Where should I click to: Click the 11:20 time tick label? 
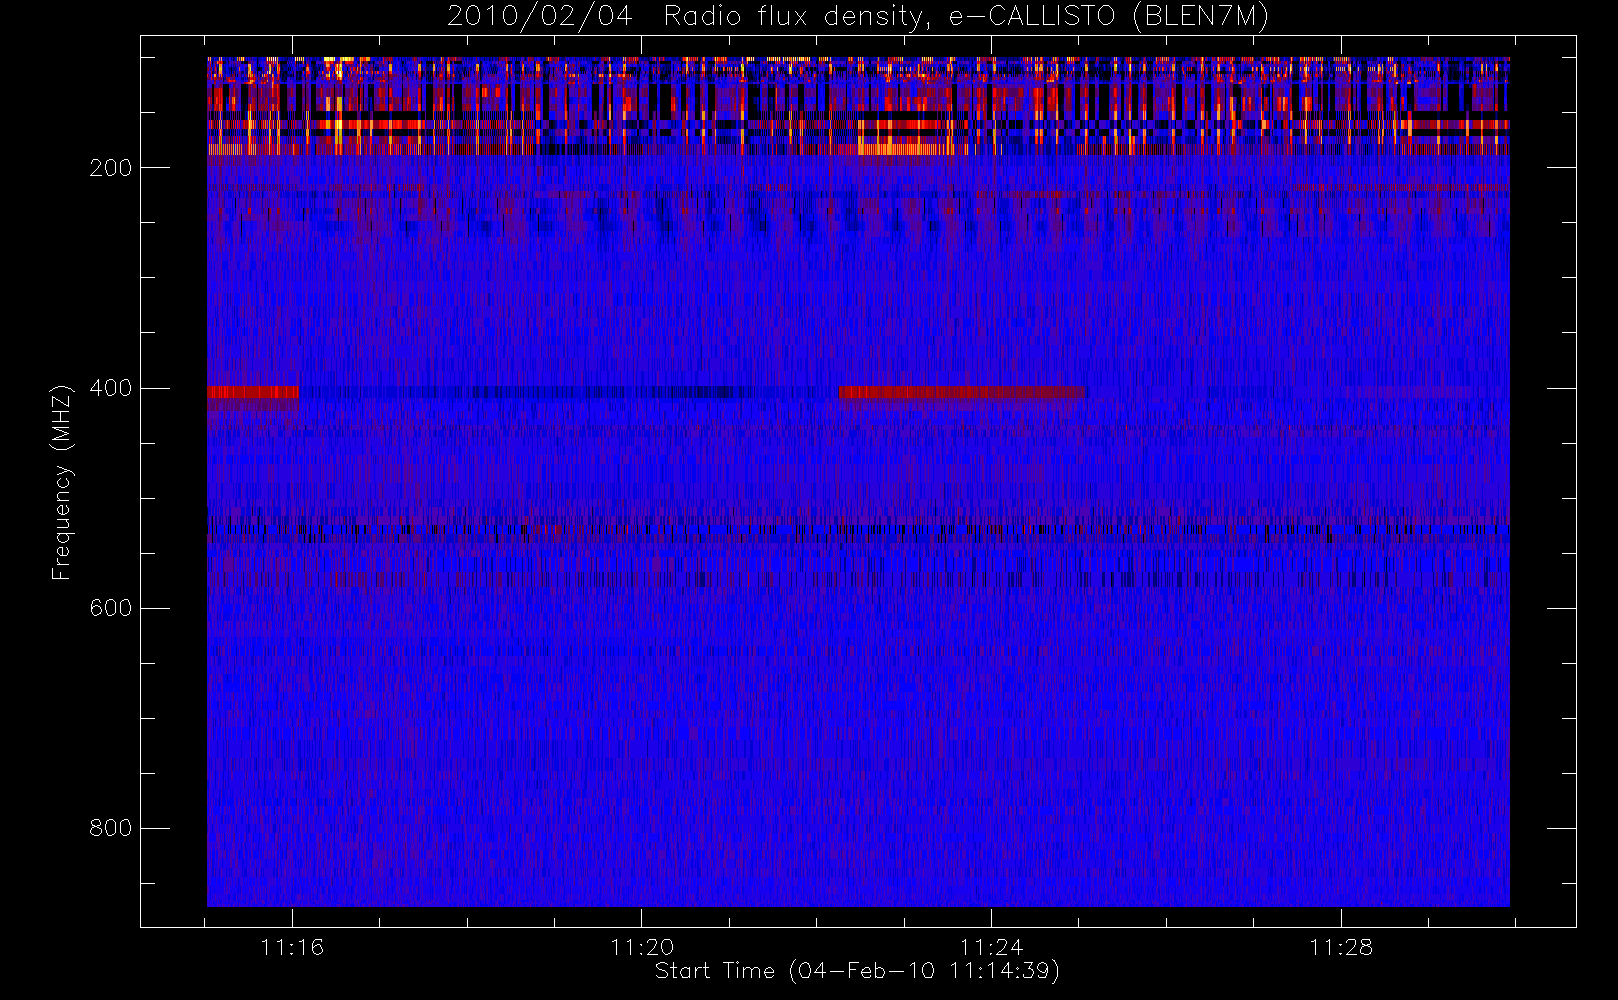pos(642,947)
